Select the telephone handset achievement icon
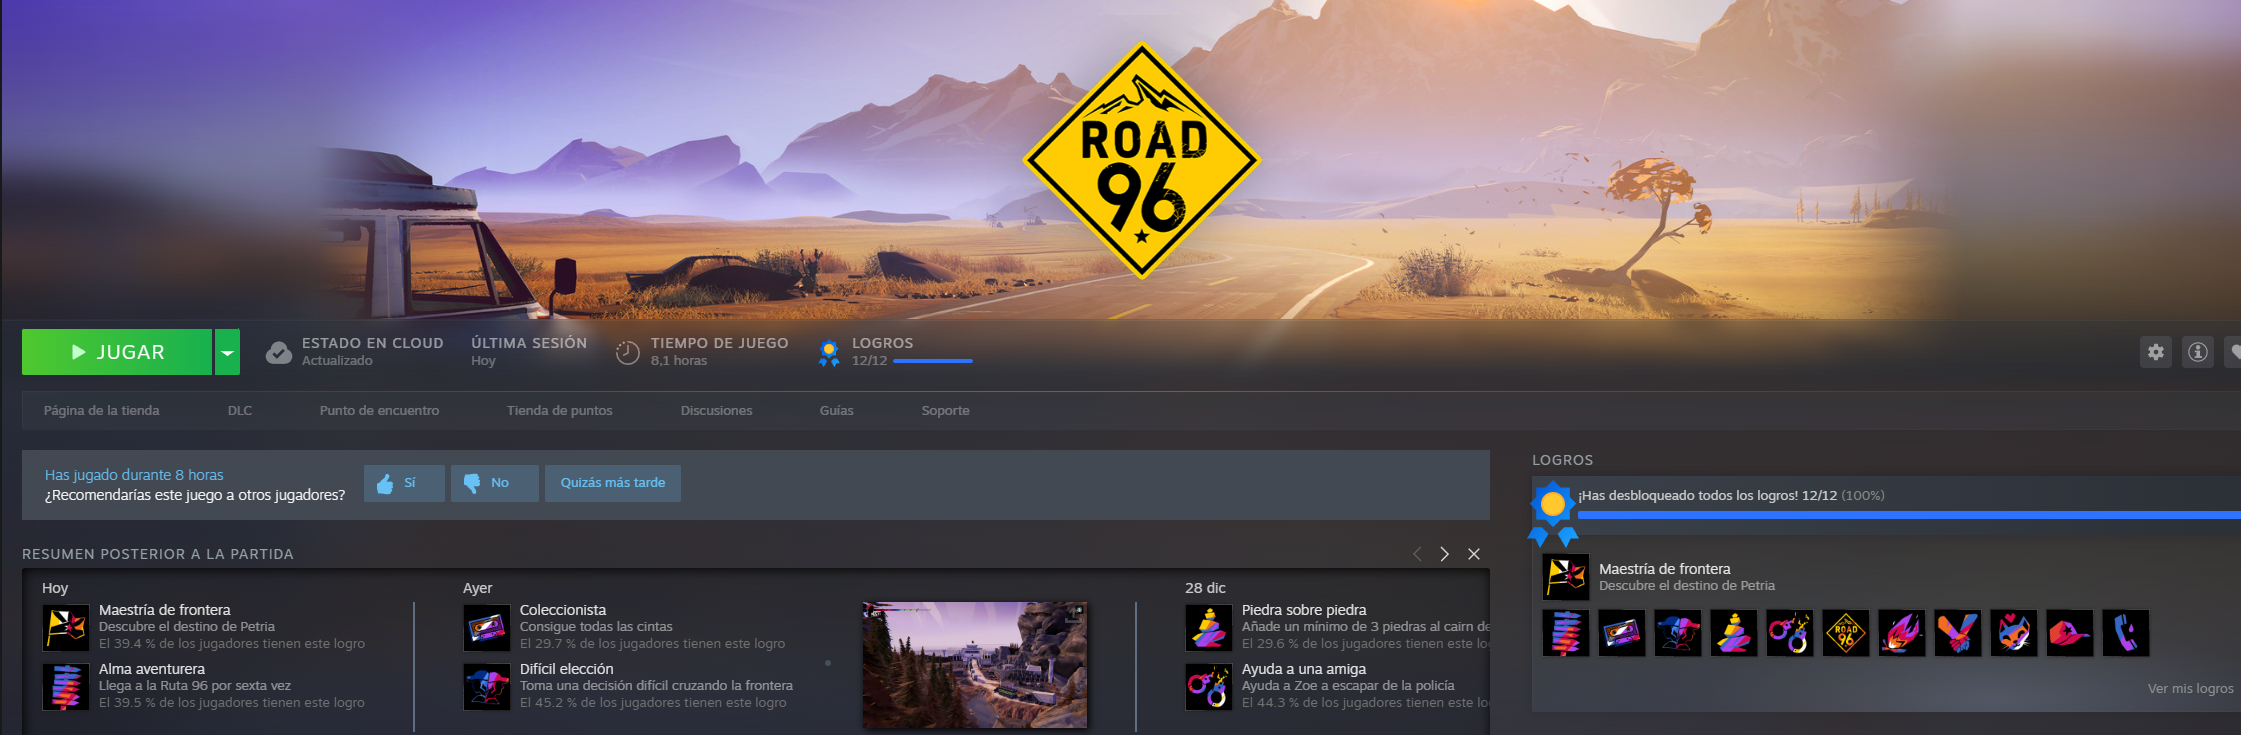Image resolution: width=2241 pixels, height=735 pixels. point(2126,633)
